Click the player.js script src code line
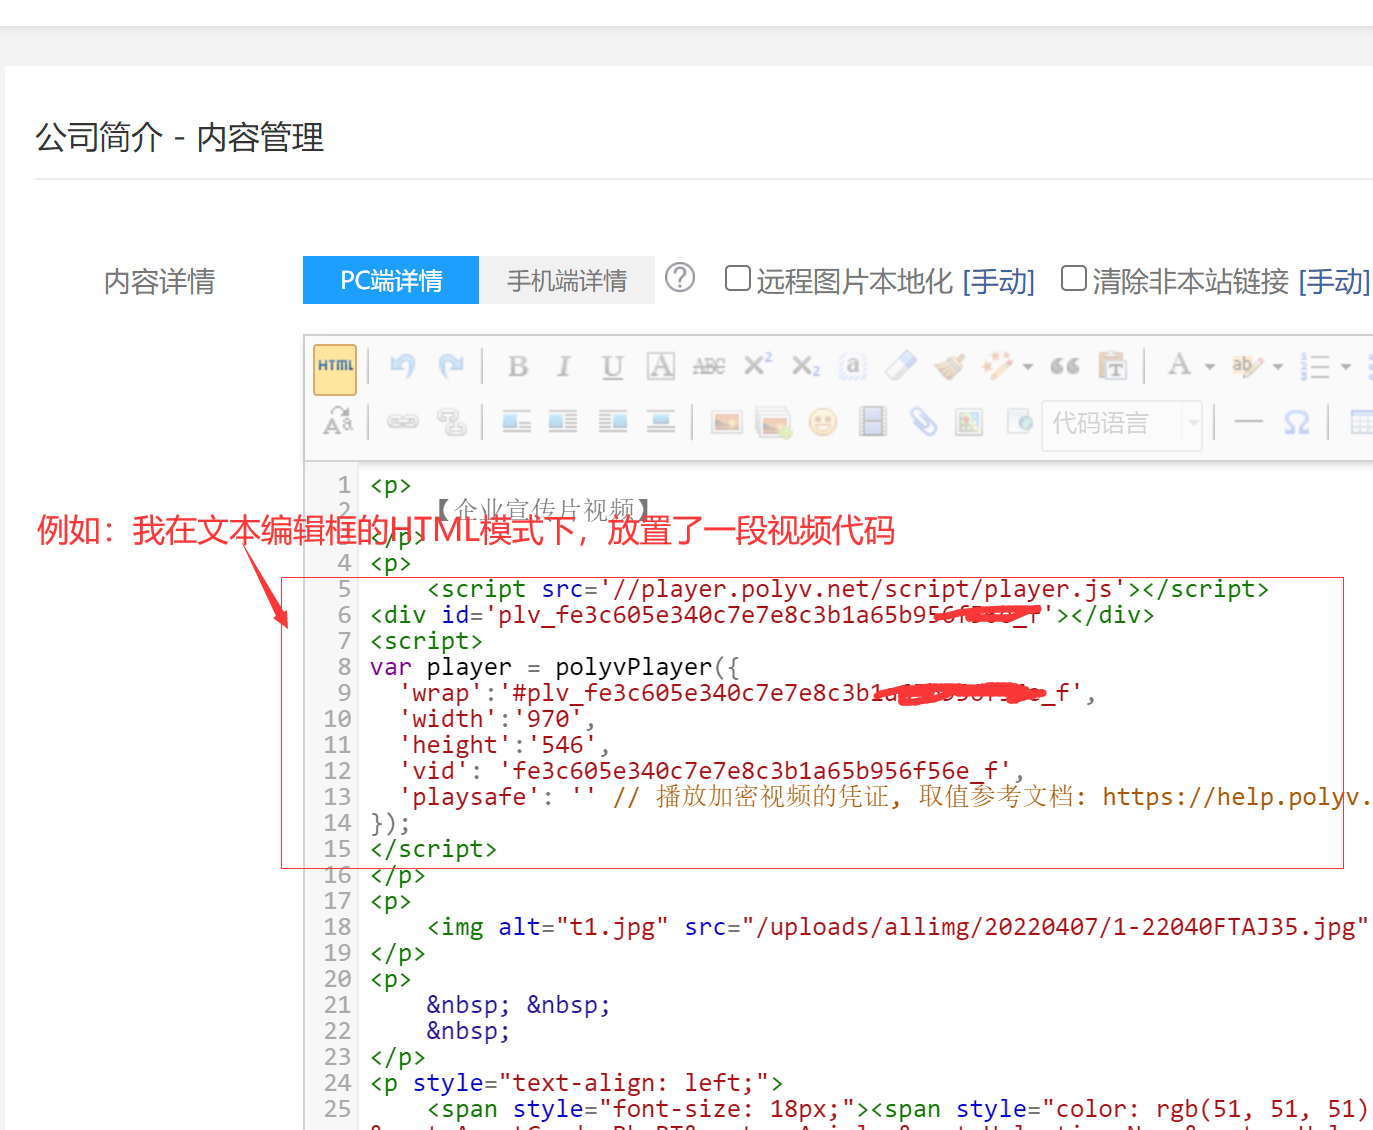The width and height of the screenshot is (1373, 1130). point(848,589)
